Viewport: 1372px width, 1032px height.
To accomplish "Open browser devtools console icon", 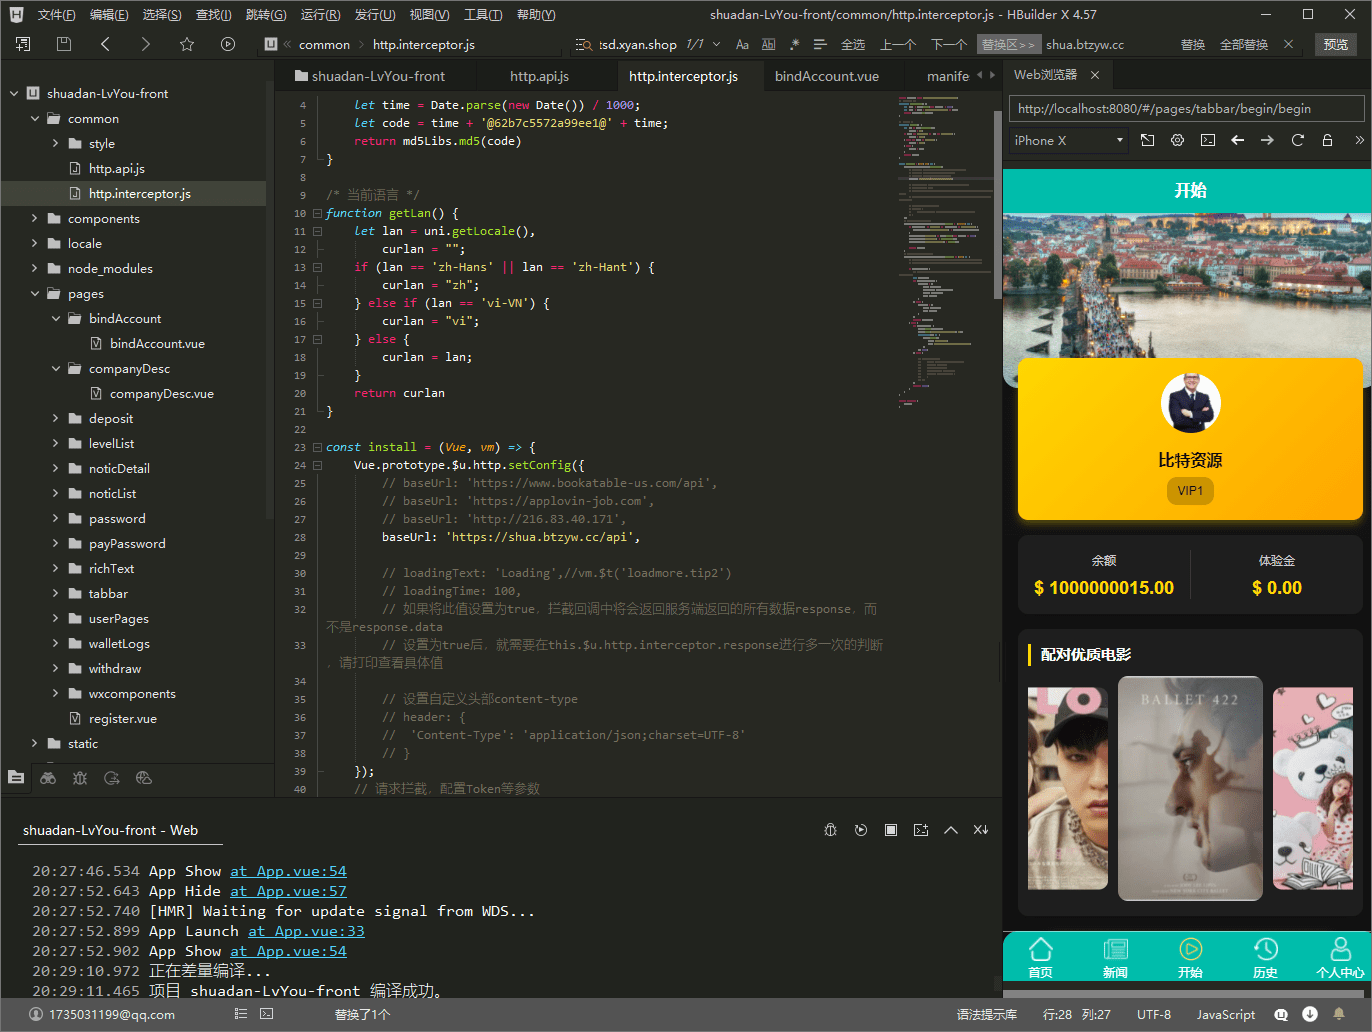I will pyautogui.click(x=1208, y=140).
